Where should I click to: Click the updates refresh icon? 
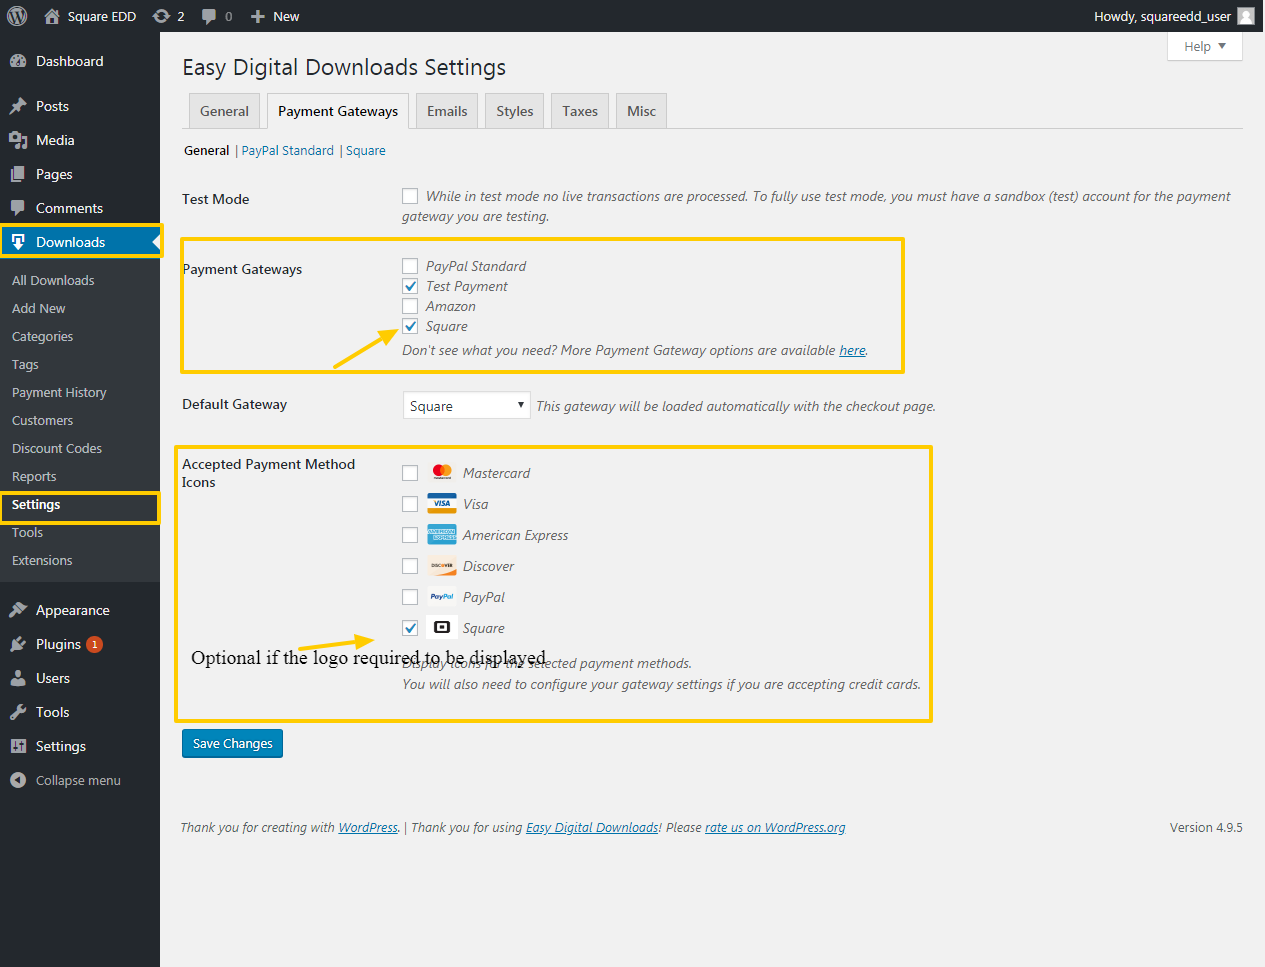(x=161, y=16)
